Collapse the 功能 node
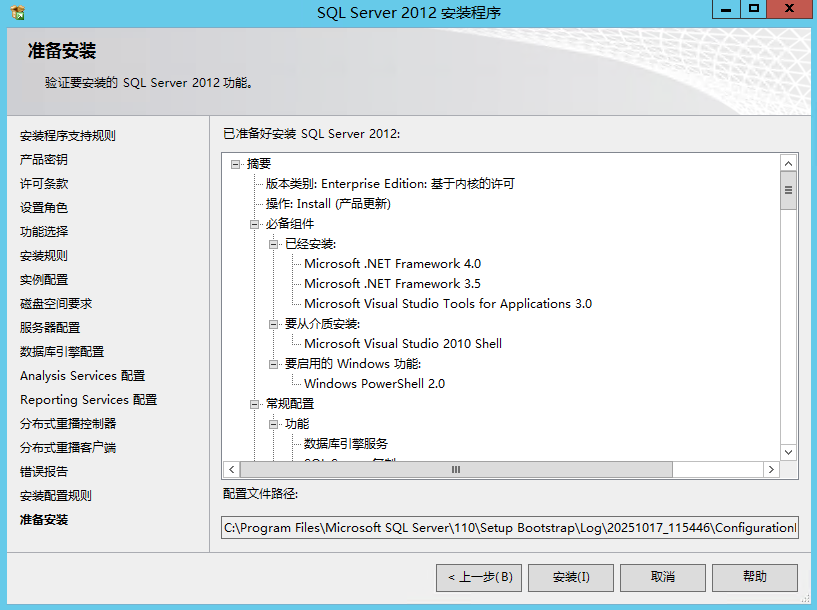The height and width of the screenshot is (610, 817). point(274,424)
